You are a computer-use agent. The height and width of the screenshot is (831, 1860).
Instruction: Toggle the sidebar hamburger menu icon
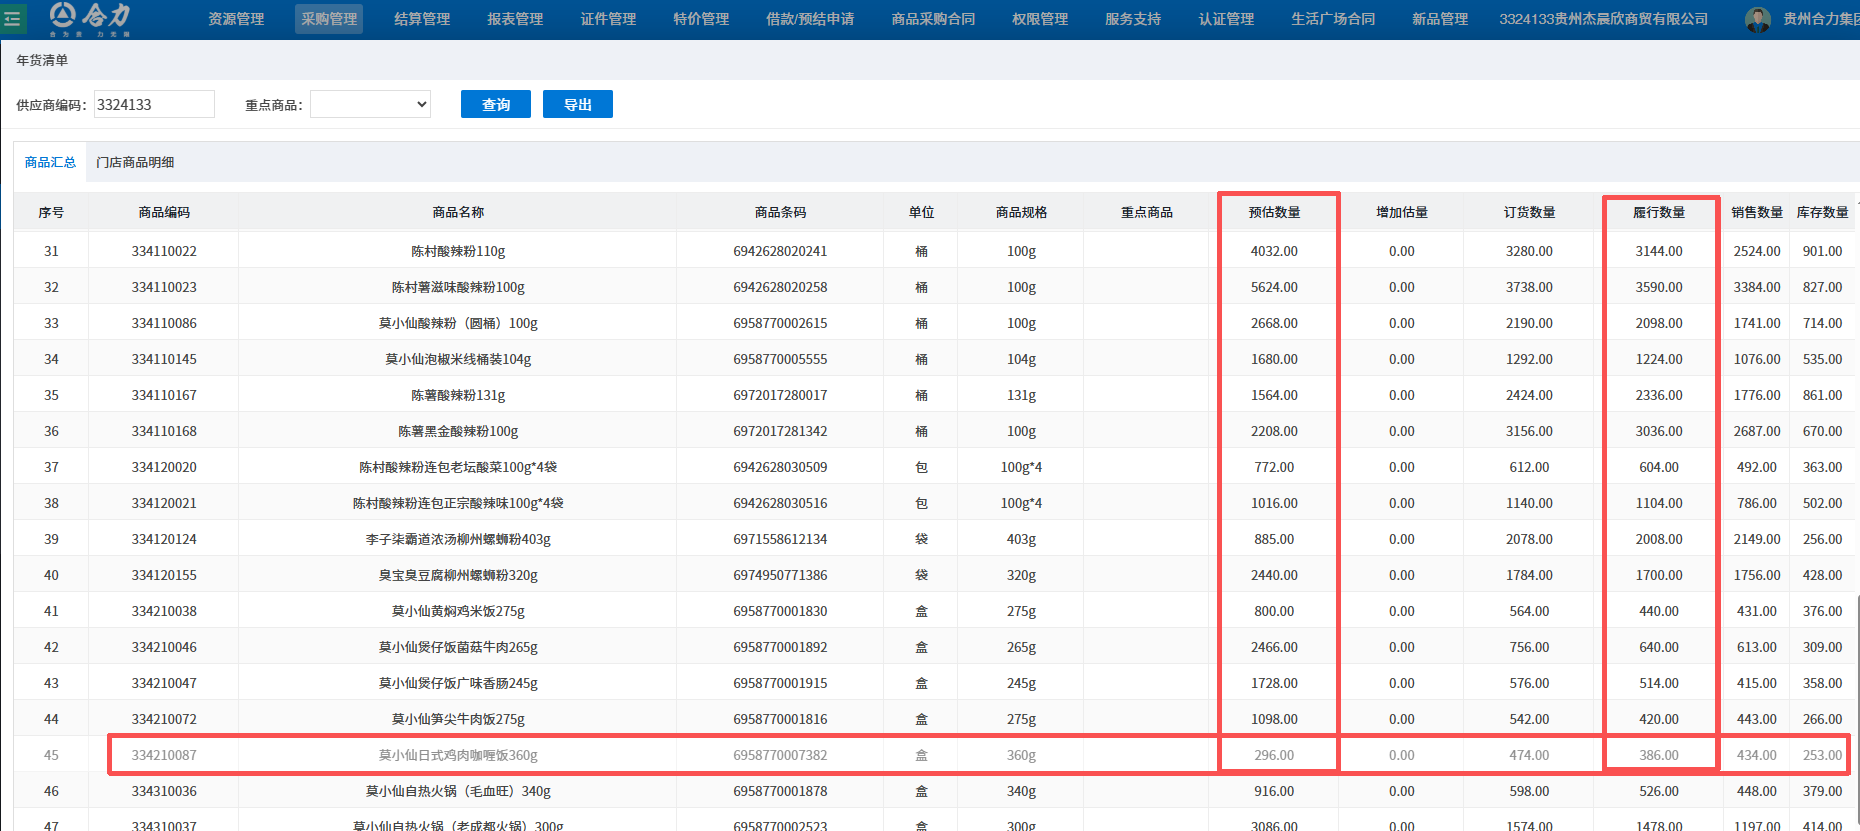click(13, 19)
